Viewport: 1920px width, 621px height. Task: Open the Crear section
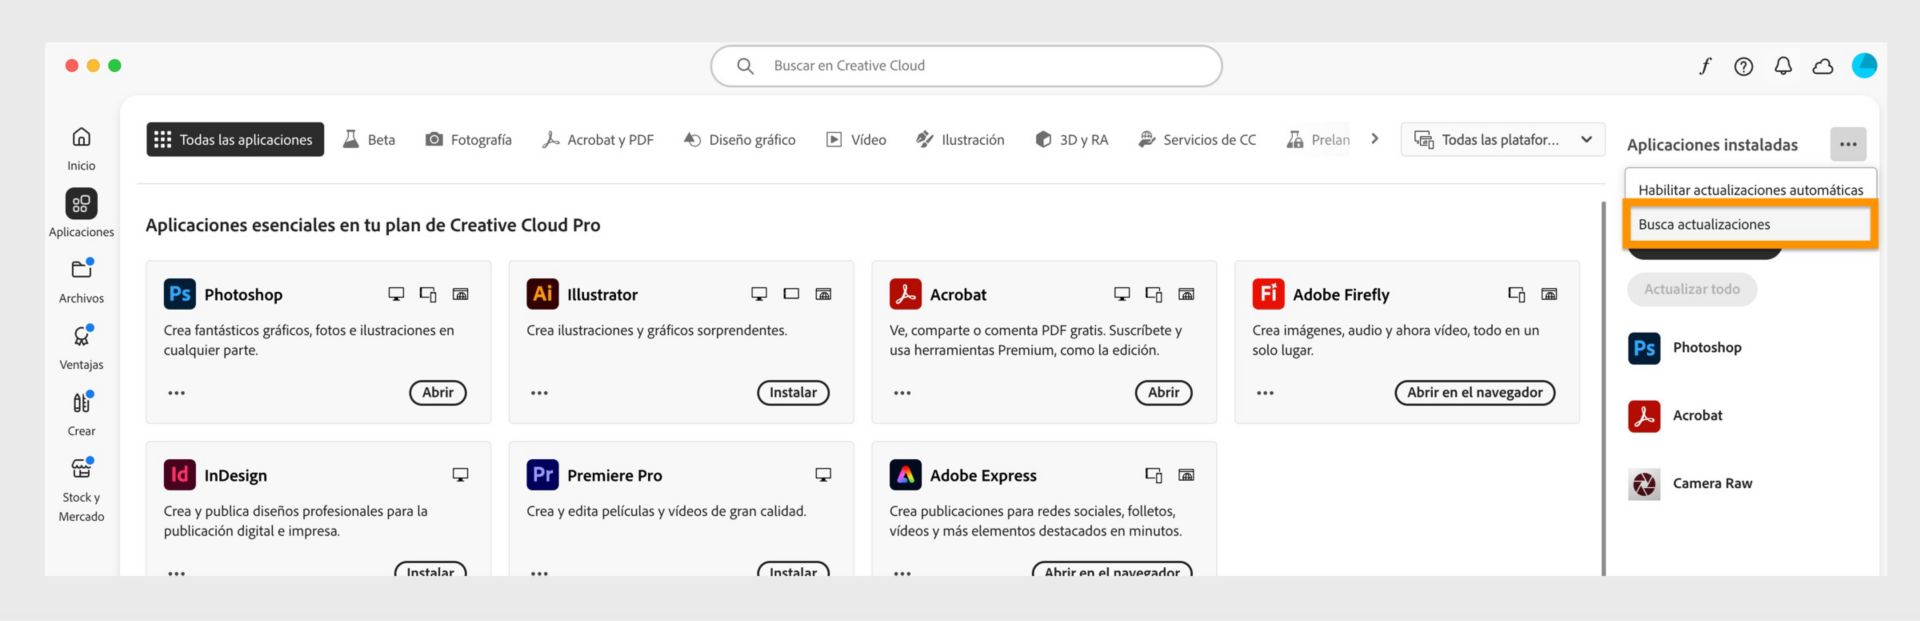click(81, 414)
